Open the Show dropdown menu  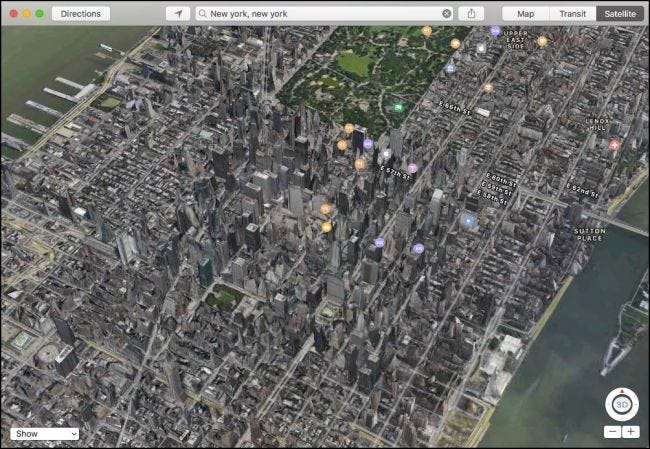44,434
